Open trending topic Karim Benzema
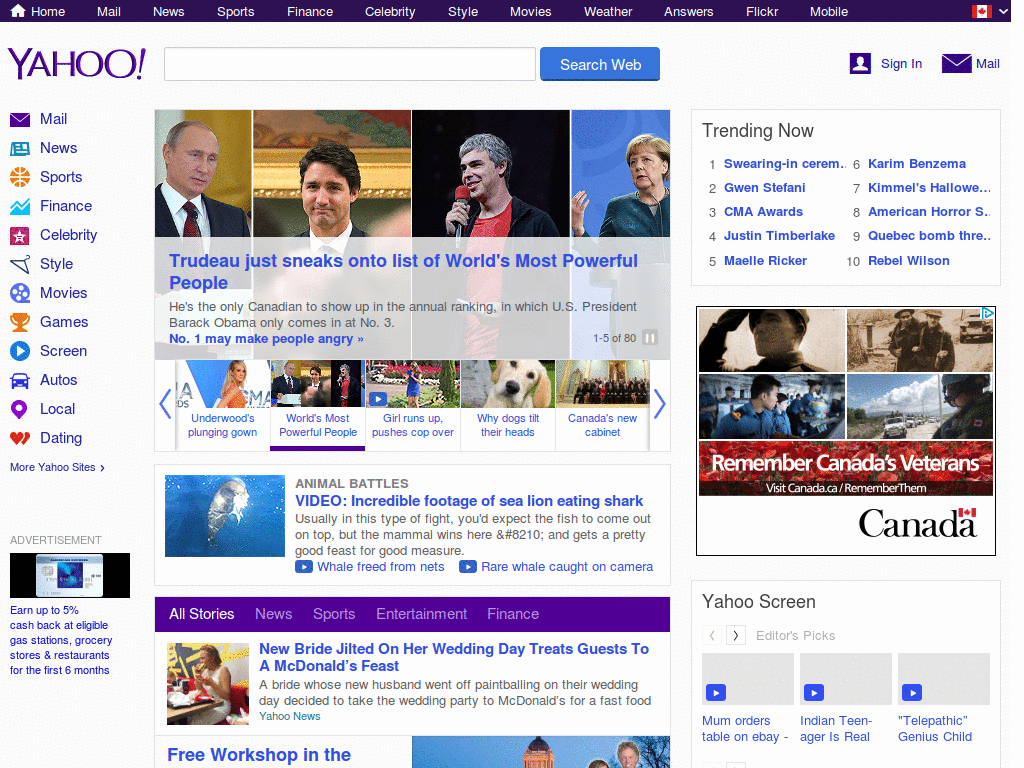Viewport: 1024px width, 768px height. tap(916, 164)
